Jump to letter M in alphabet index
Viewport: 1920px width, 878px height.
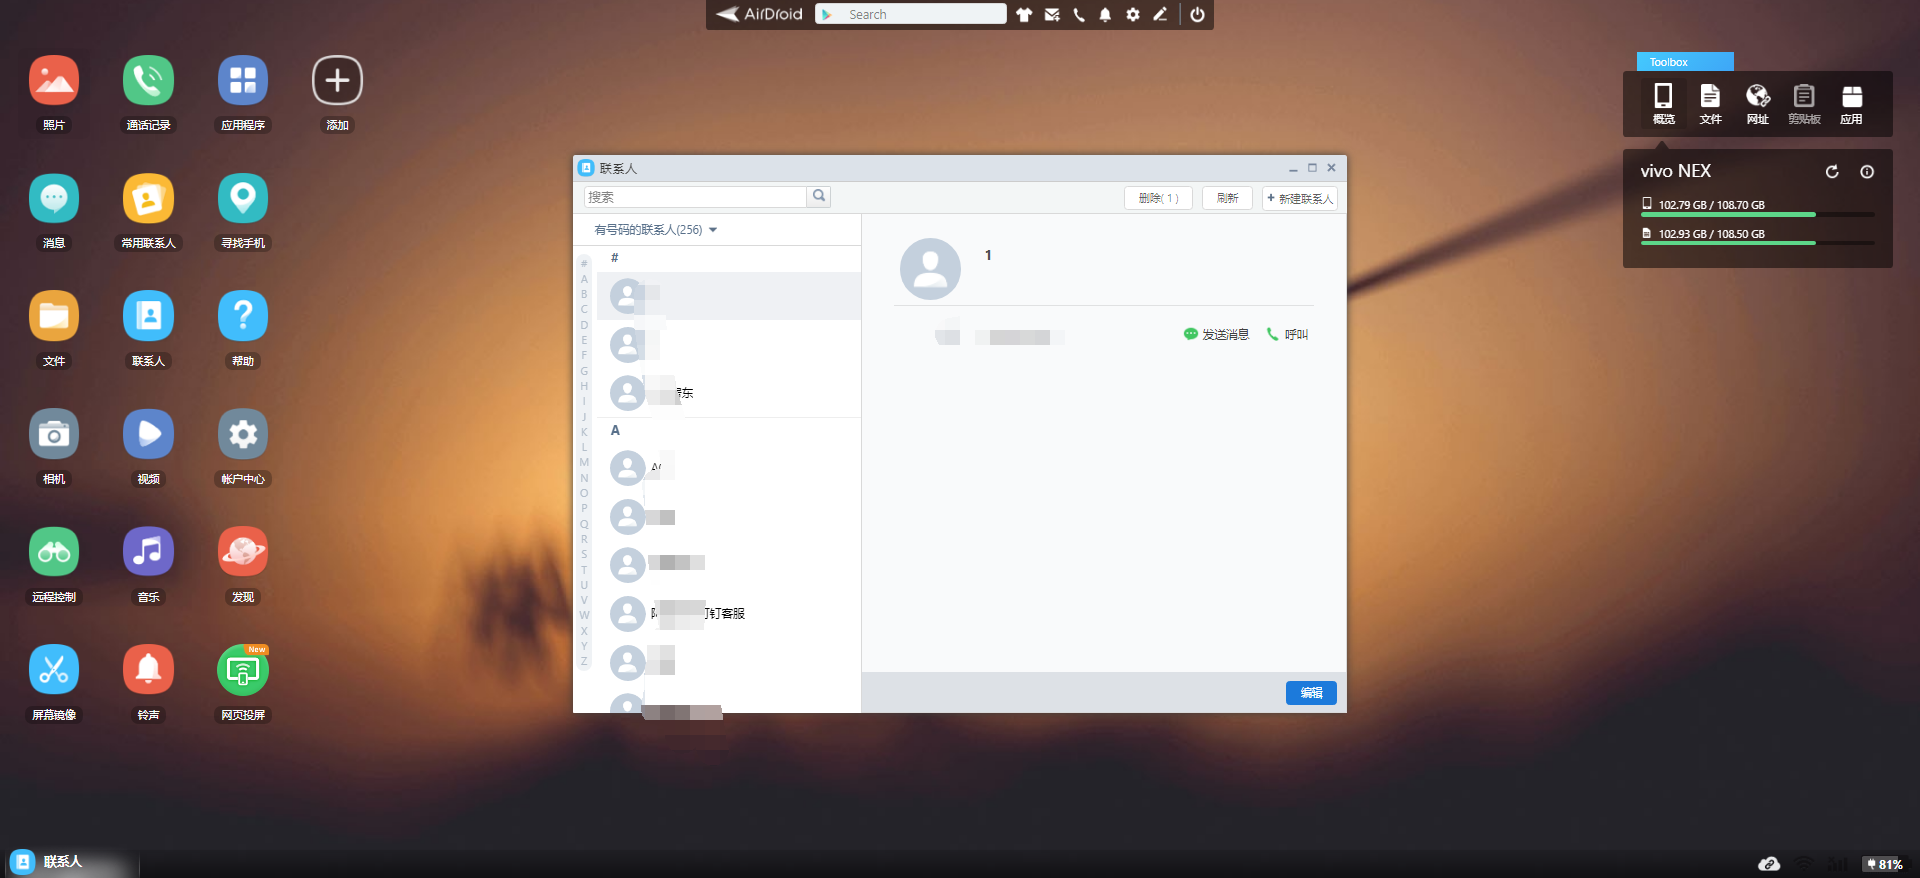point(584,462)
